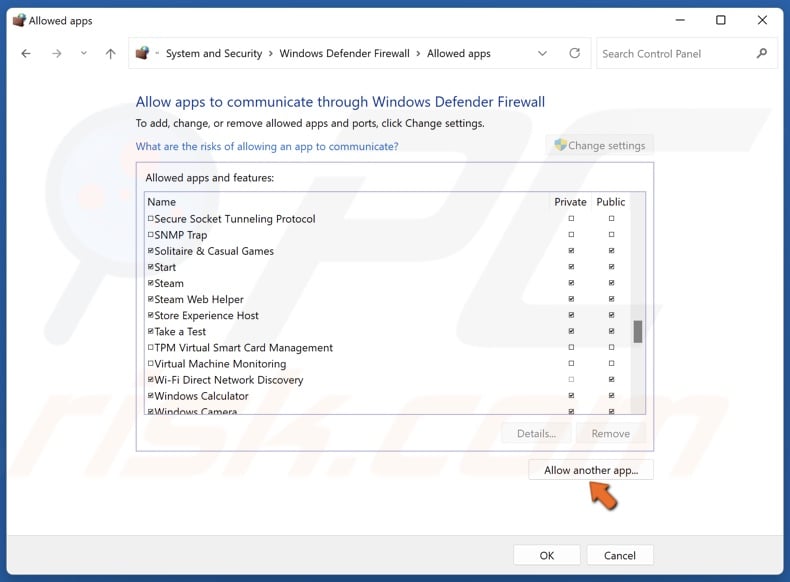The image size is (790, 582).
Task: Click the Back navigation arrow
Action: [x=26, y=54]
